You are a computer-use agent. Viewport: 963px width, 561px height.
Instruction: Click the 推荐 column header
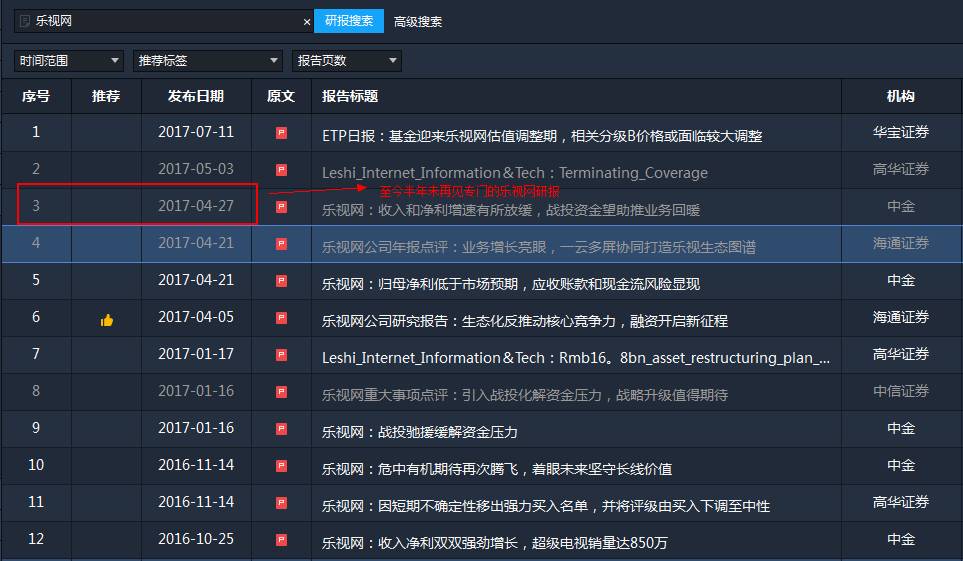(x=106, y=96)
